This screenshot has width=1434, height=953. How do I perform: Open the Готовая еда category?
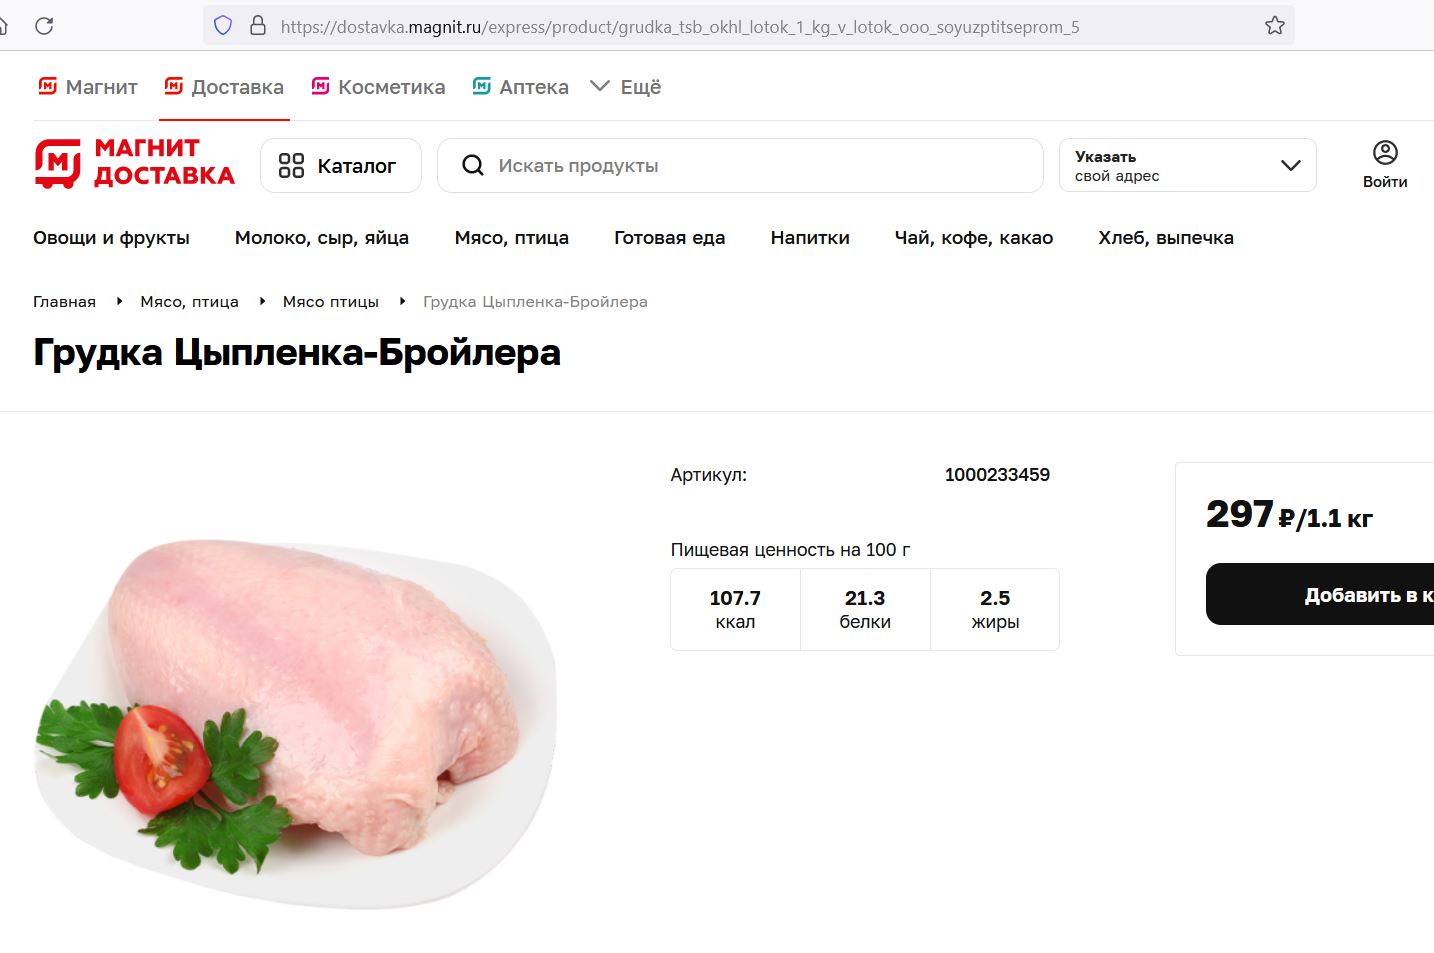coord(669,238)
